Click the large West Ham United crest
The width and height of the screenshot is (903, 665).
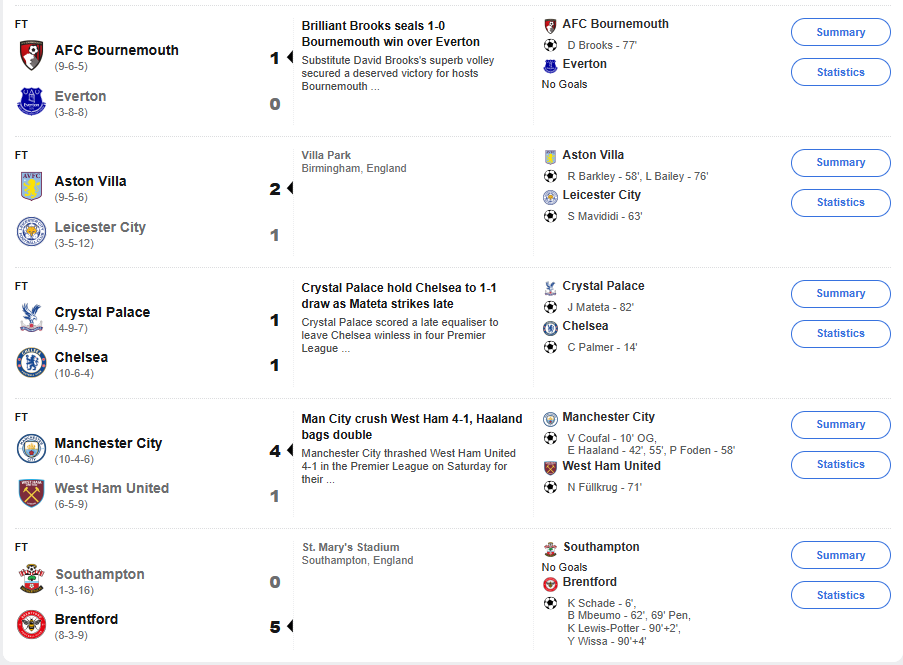(31, 493)
